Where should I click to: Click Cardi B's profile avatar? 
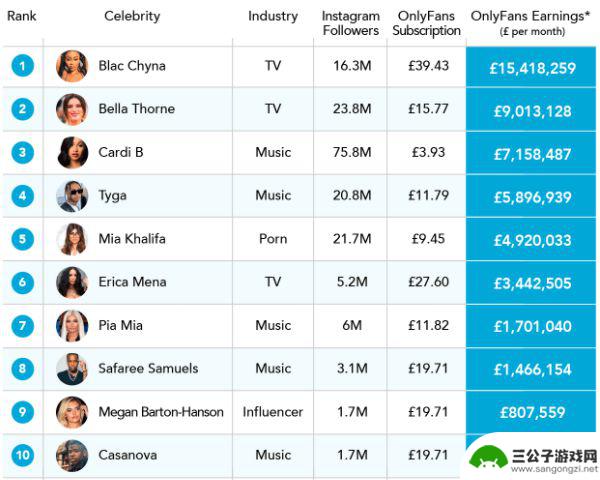(x=72, y=152)
